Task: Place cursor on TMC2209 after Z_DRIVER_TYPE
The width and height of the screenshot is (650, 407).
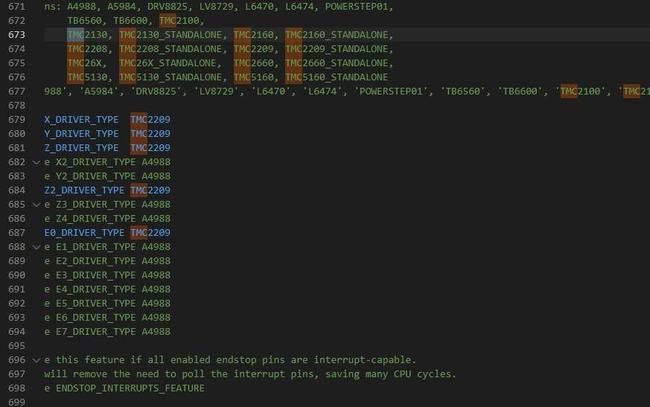Action: [x=151, y=147]
